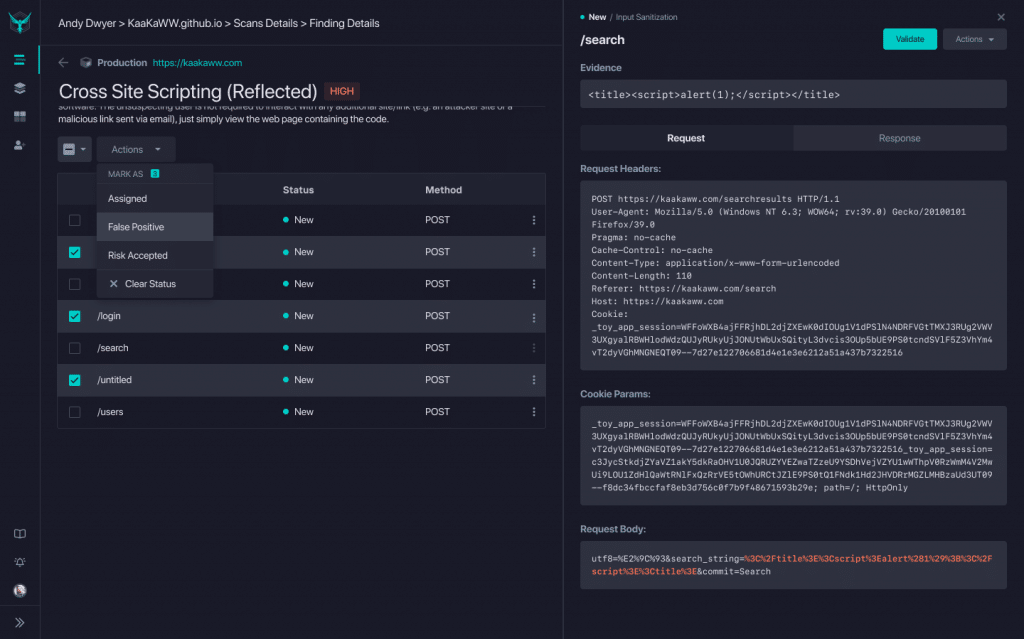Click the HIGH severity badge
Image resolution: width=1024 pixels, height=639 pixels.
[342, 91]
